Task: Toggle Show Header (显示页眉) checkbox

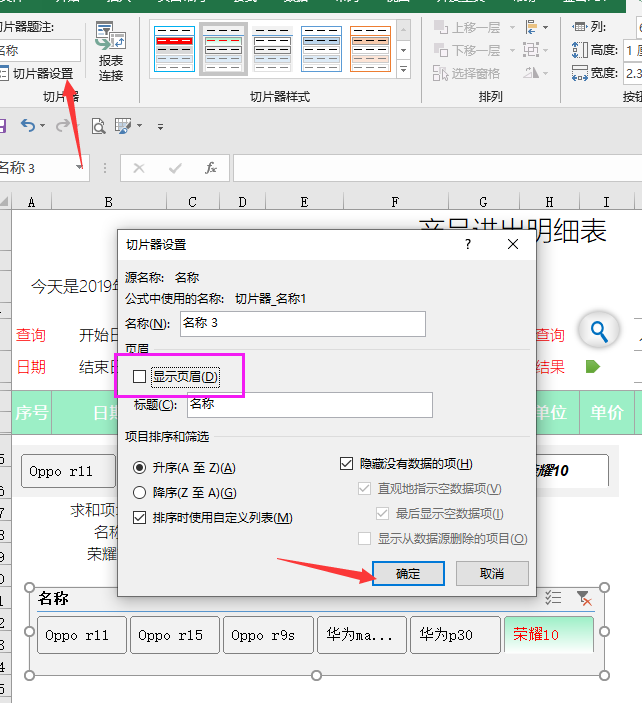Action: [x=139, y=377]
